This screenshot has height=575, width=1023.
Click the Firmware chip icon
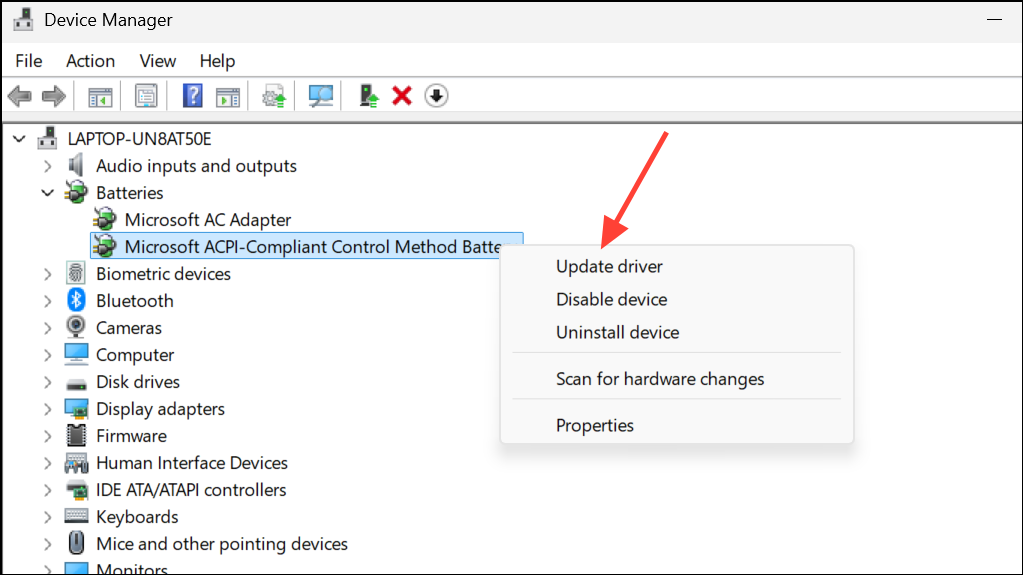(76, 435)
